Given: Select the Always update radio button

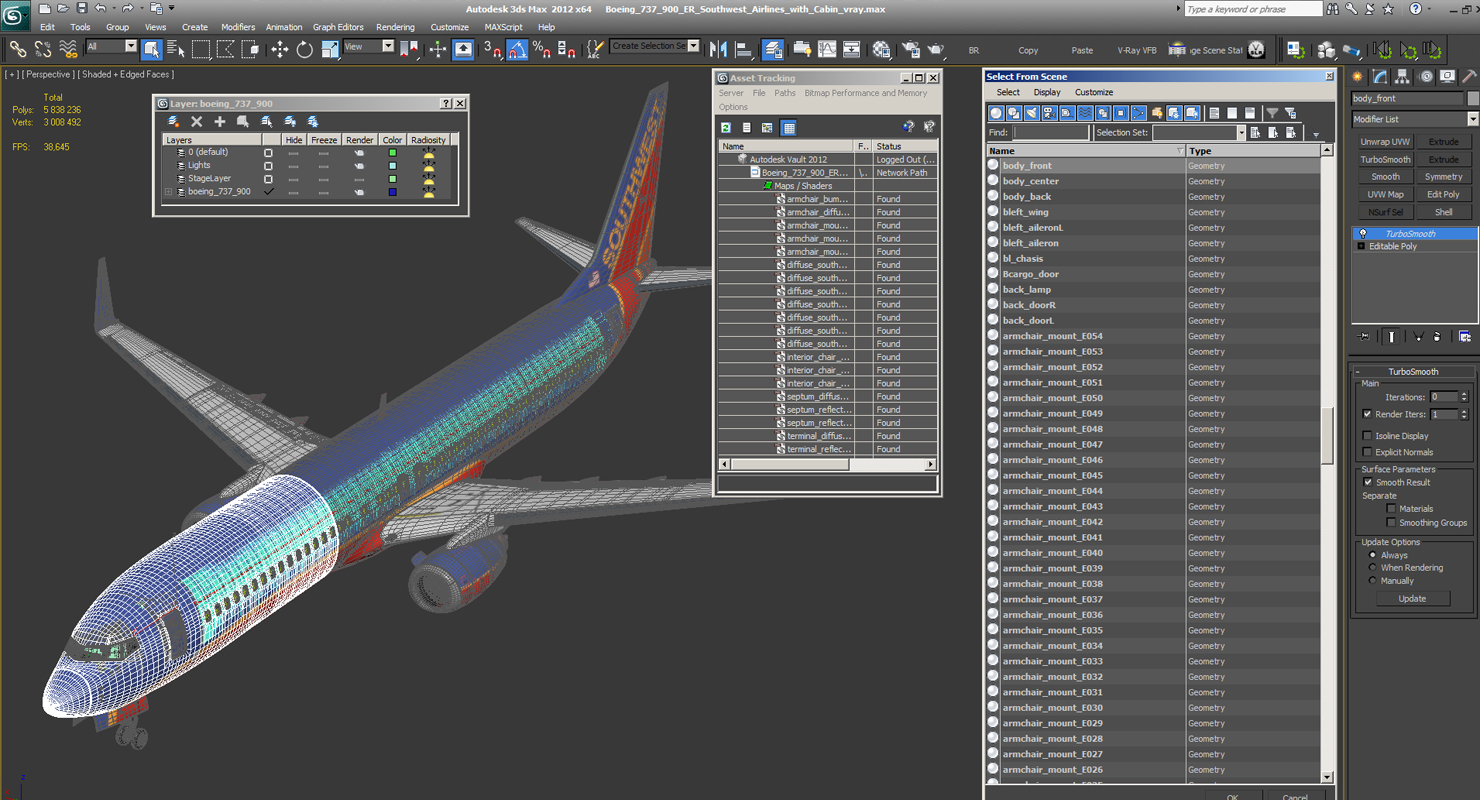Looking at the screenshot, I should click(x=1372, y=555).
